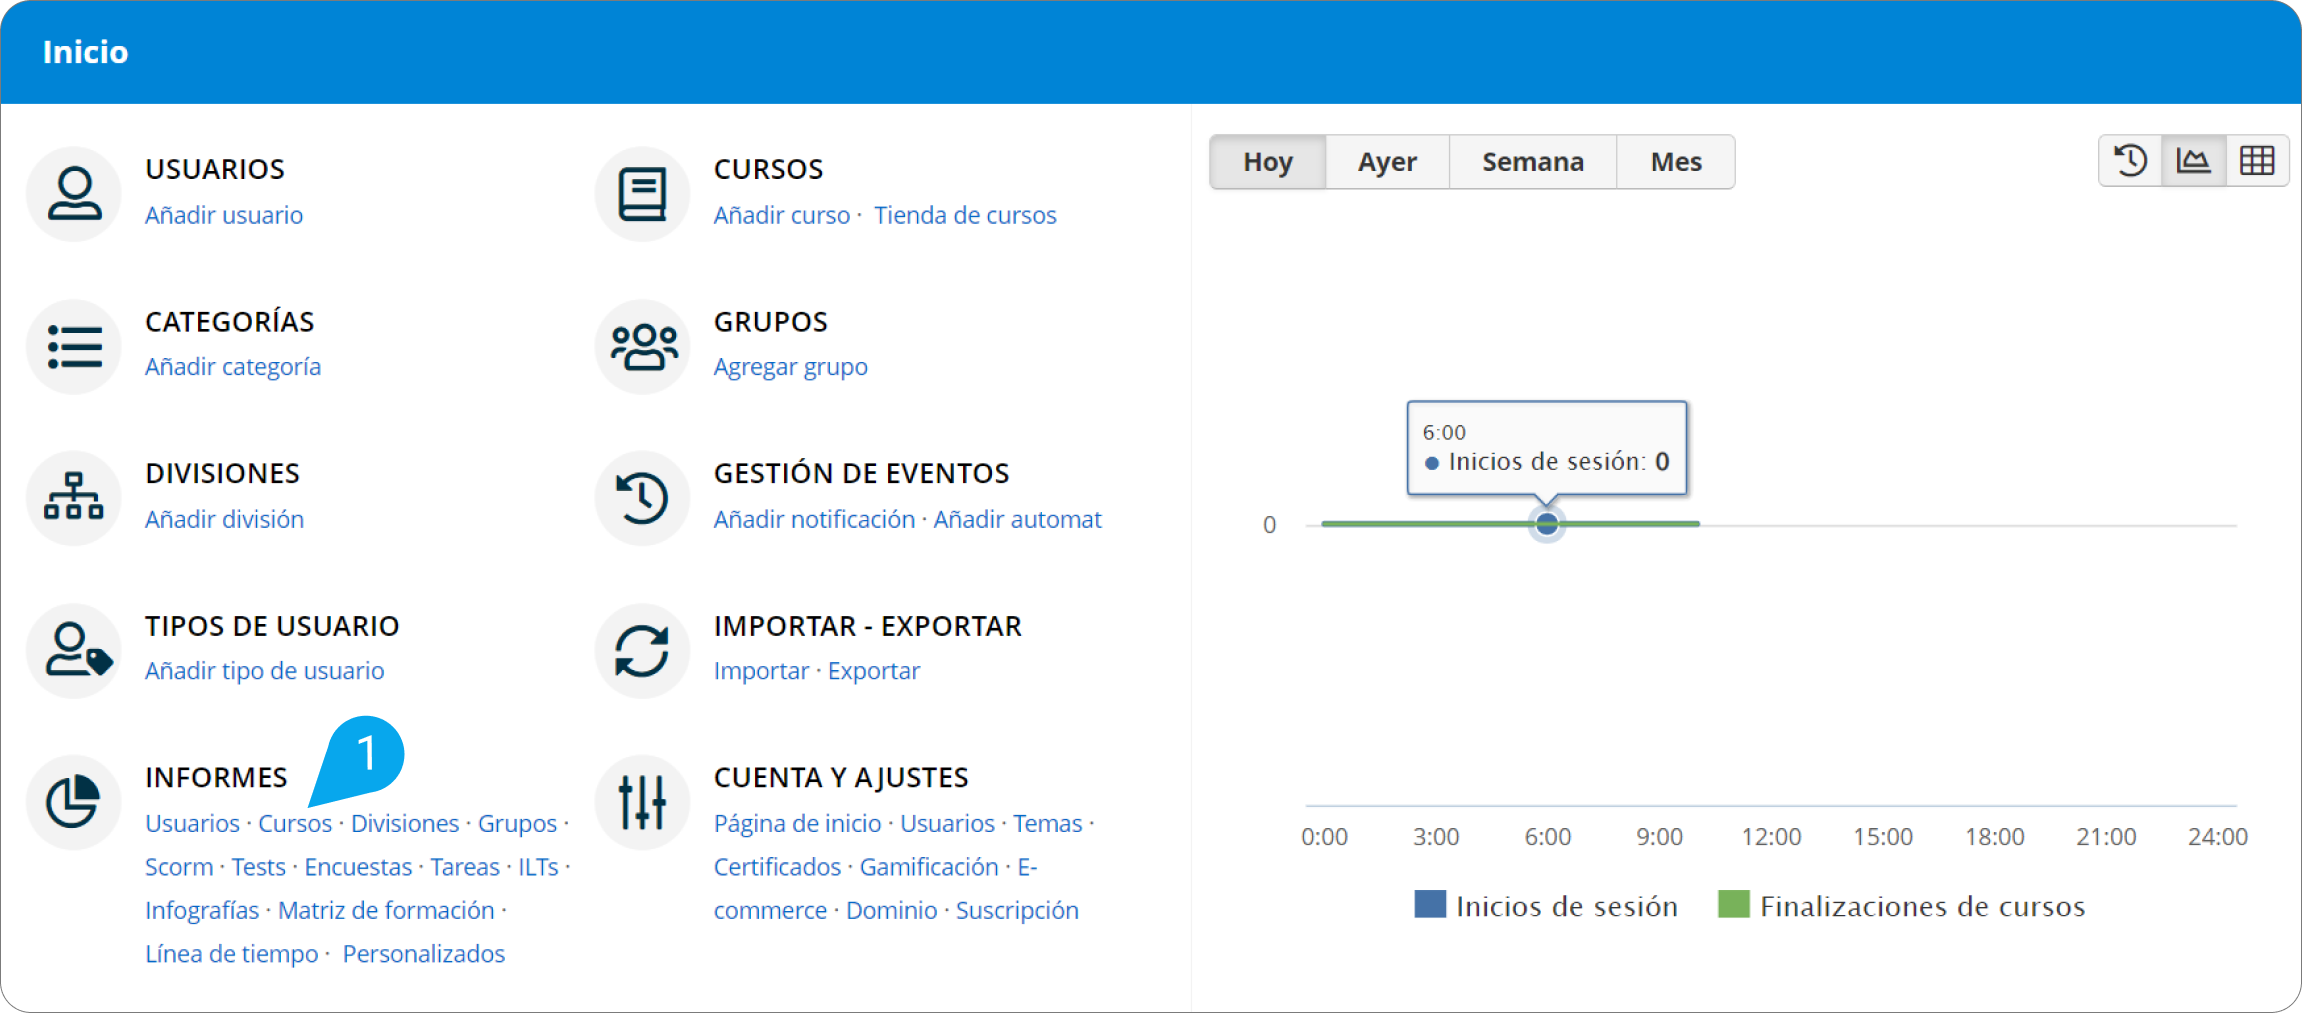Toggle Finalizaciones de cursos legend swatch
Image resolution: width=2302 pixels, height=1013 pixels.
[1733, 904]
